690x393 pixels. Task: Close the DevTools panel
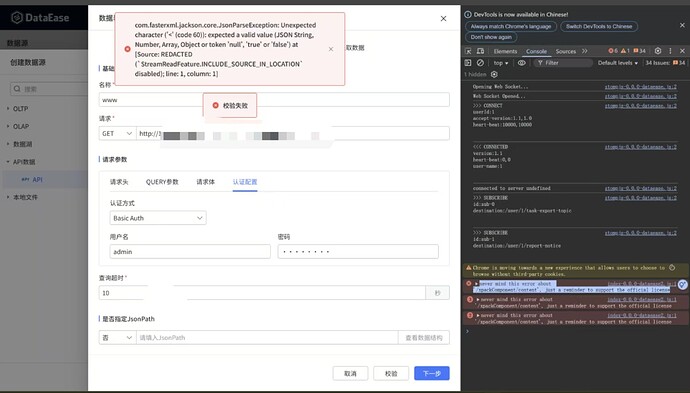[682, 51]
